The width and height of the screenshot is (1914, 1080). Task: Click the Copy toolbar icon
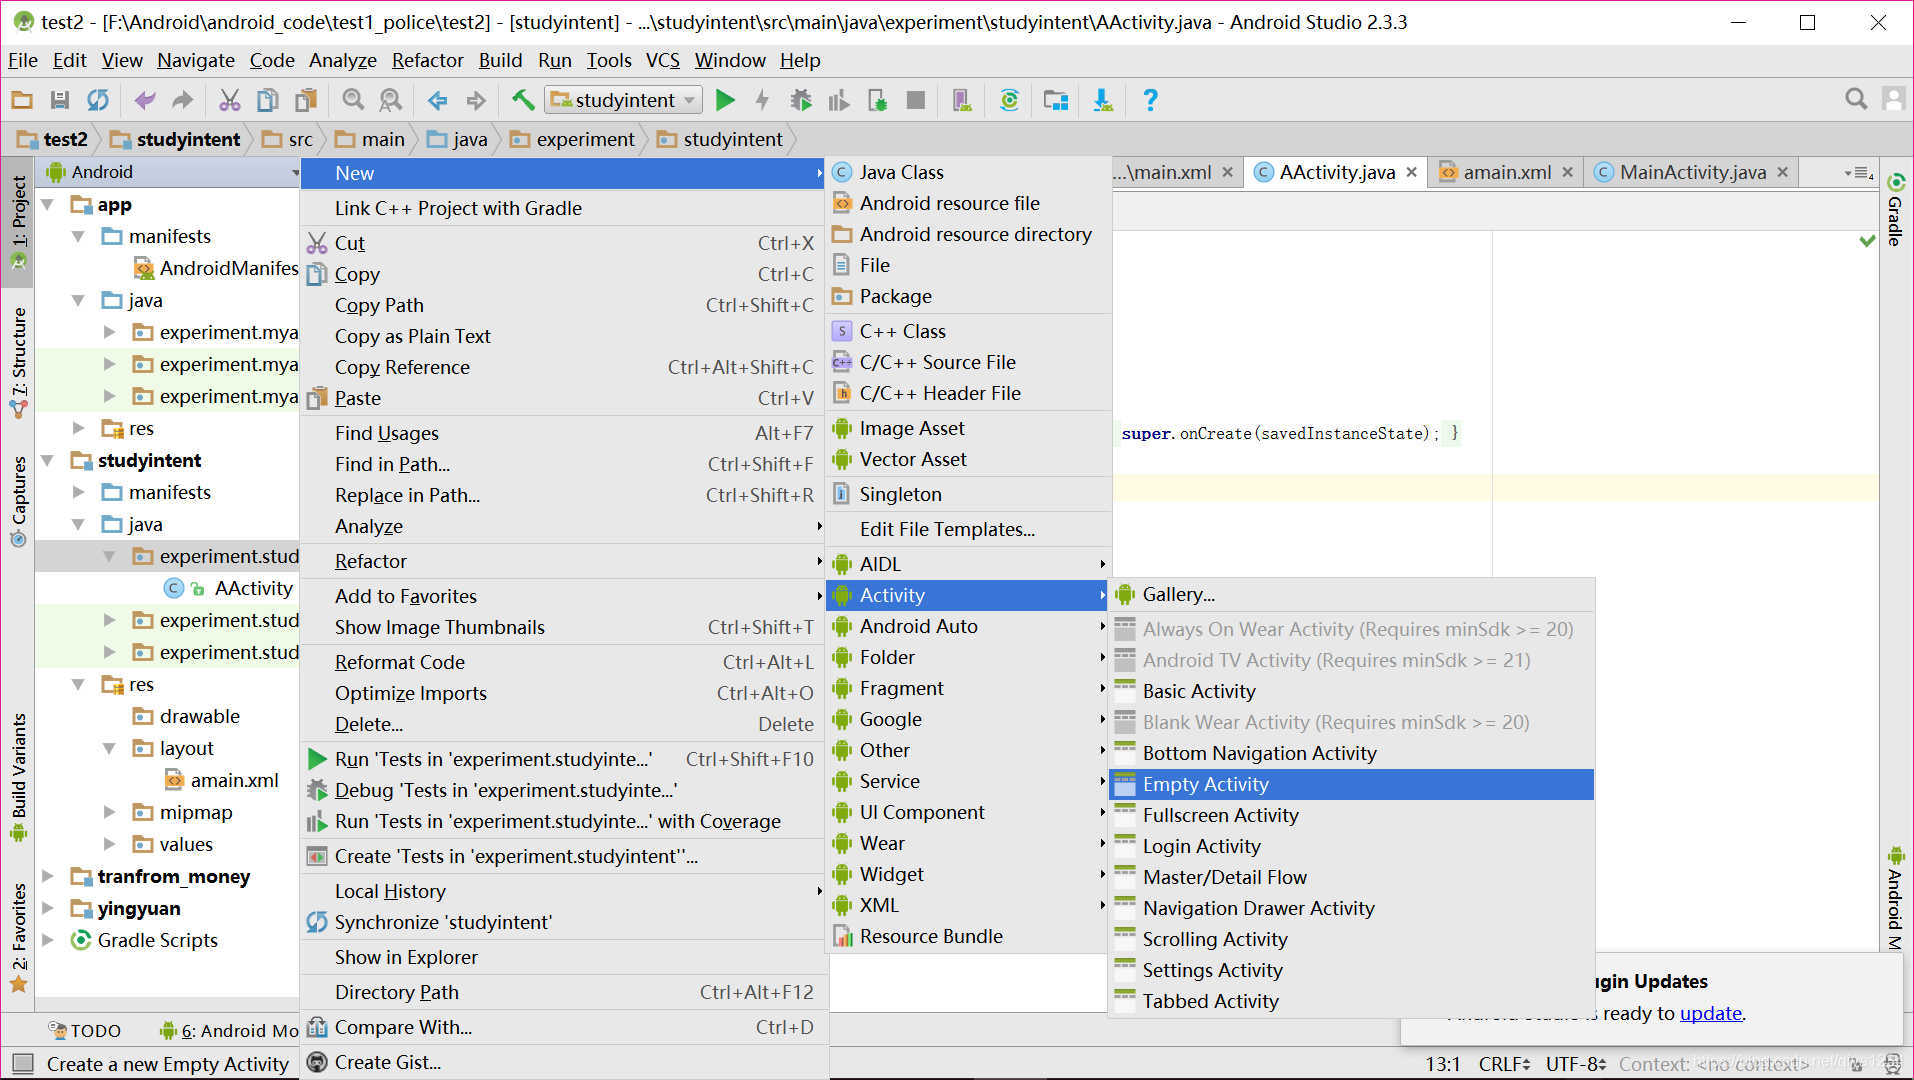coord(267,100)
